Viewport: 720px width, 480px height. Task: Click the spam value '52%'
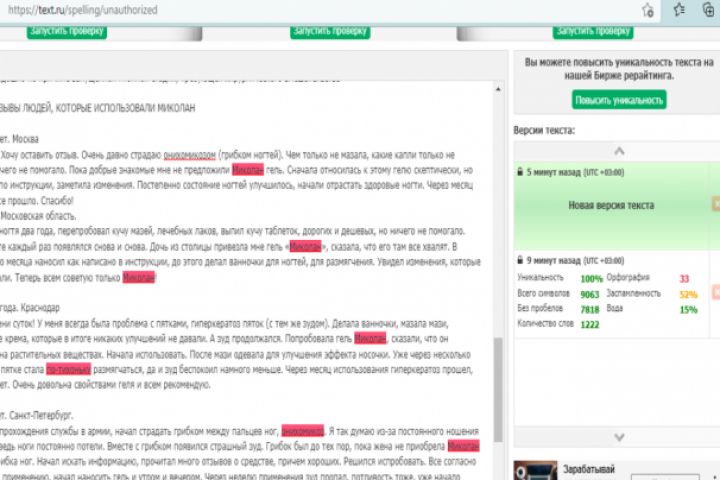click(x=688, y=294)
